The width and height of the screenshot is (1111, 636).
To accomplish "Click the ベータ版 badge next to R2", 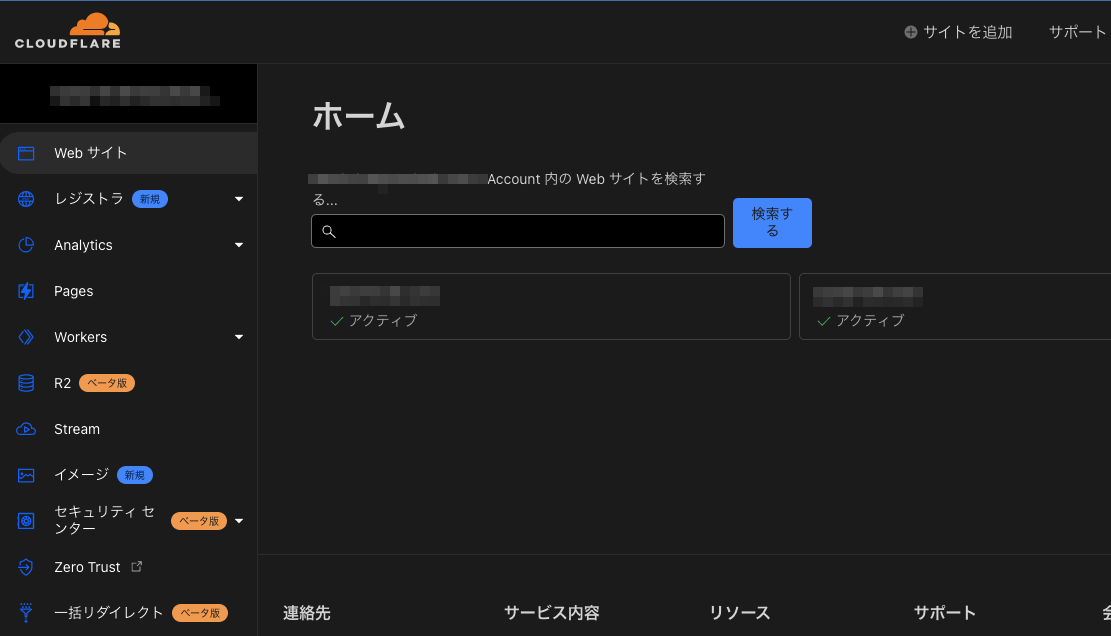I will click(x=107, y=383).
